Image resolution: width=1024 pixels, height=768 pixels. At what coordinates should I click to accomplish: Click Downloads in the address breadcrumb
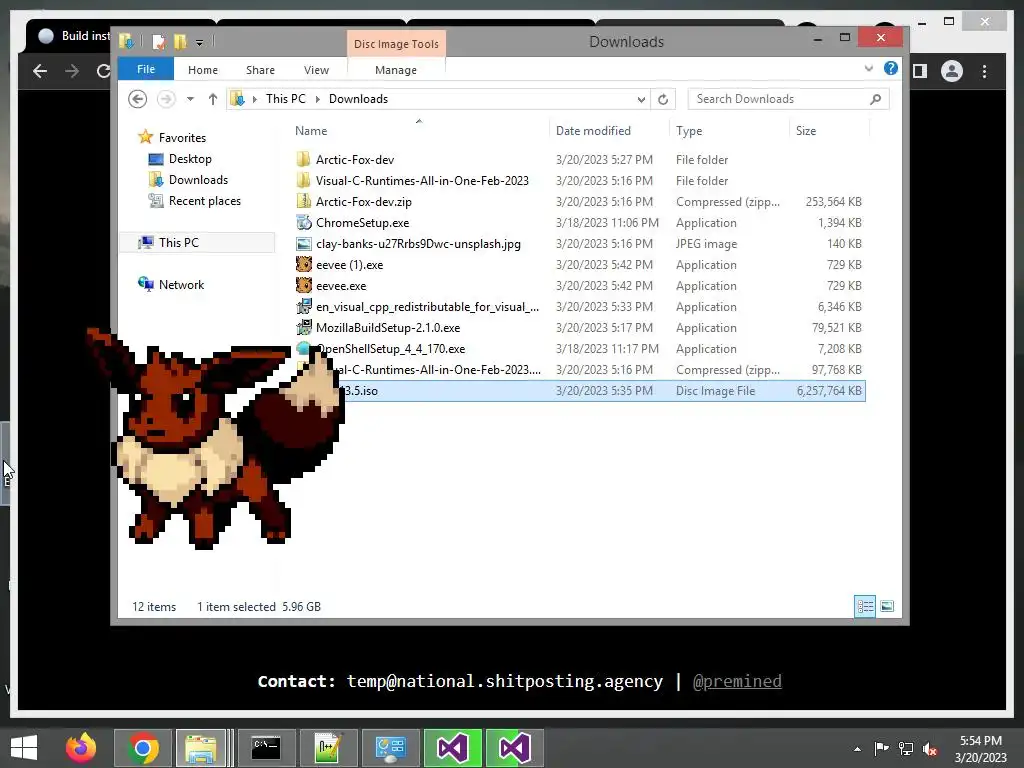tap(358, 99)
